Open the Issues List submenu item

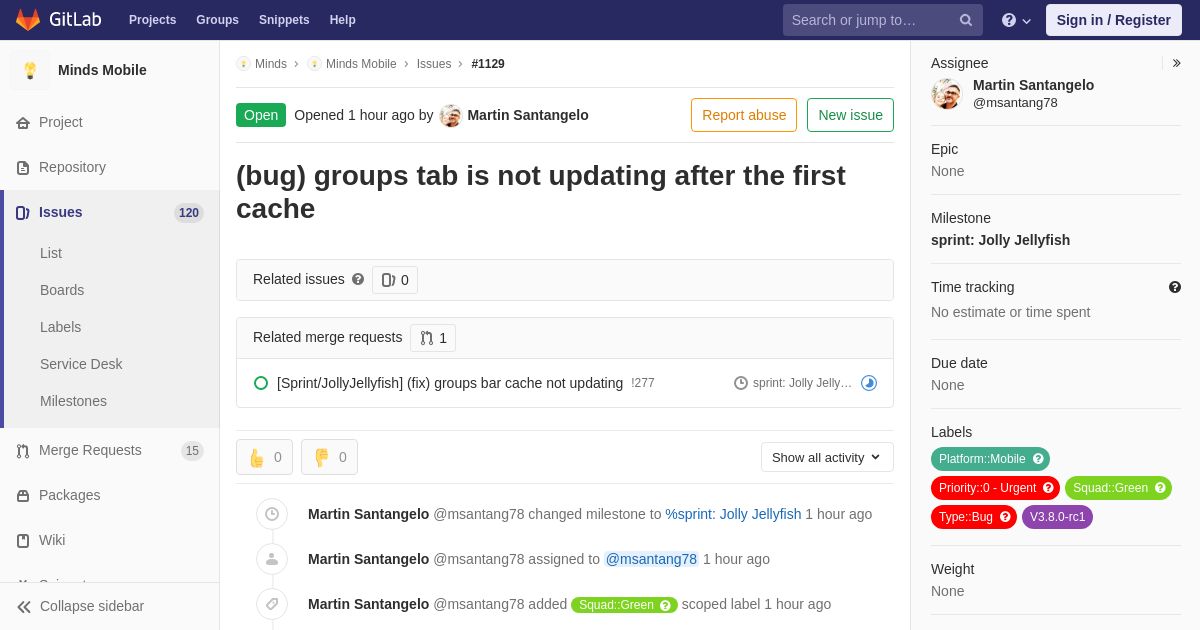[51, 253]
